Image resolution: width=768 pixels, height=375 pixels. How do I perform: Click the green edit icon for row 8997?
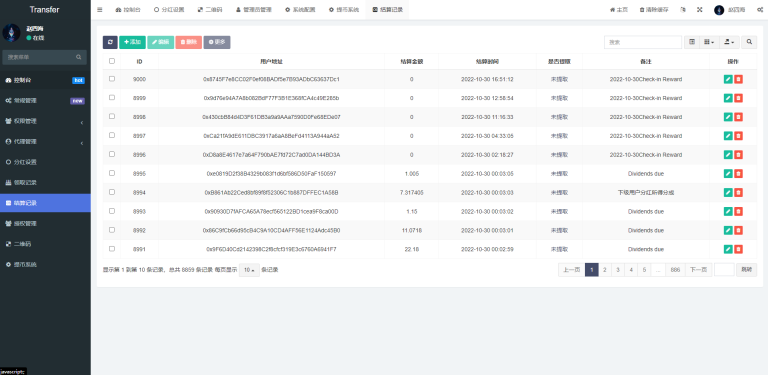[x=728, y=136]
